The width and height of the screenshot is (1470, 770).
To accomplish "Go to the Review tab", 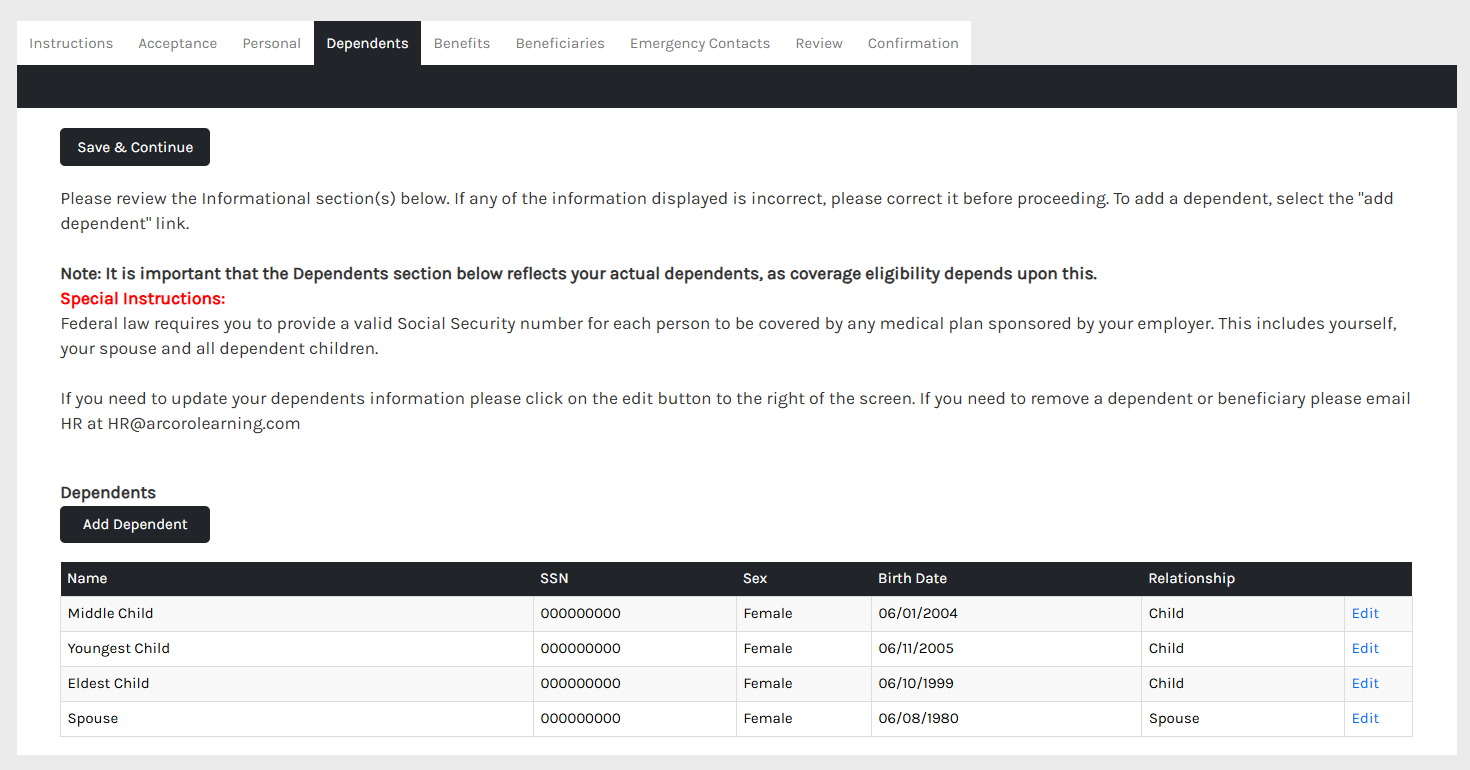I will (819, 43).
